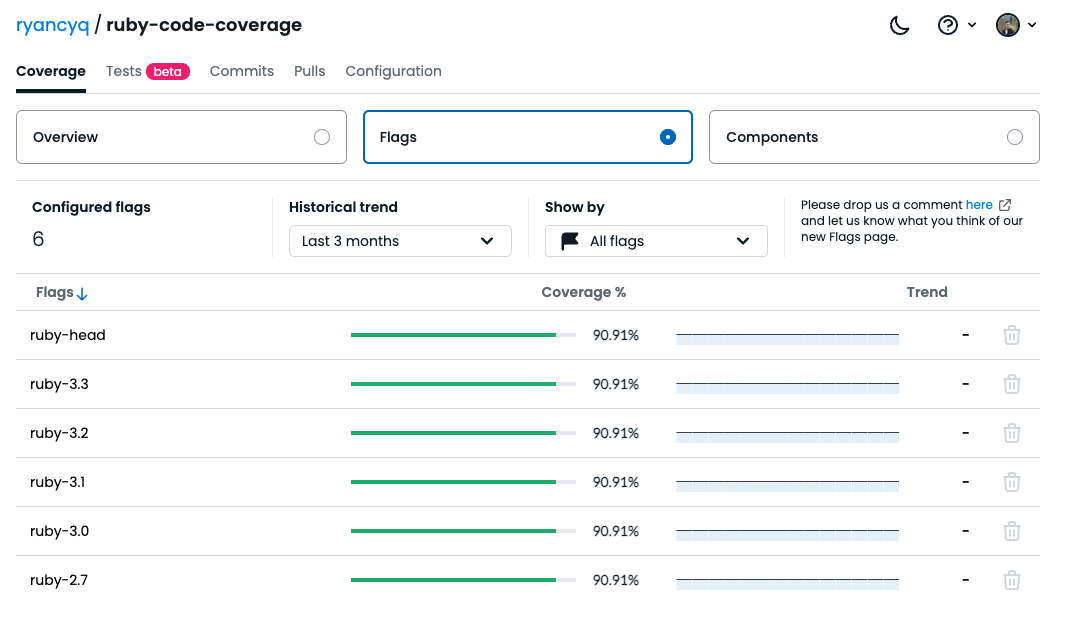The height and width of the screenshot is (638, 1079).
Task: Click the ruby-head coverage progress bar
Action: coord(463,335)
